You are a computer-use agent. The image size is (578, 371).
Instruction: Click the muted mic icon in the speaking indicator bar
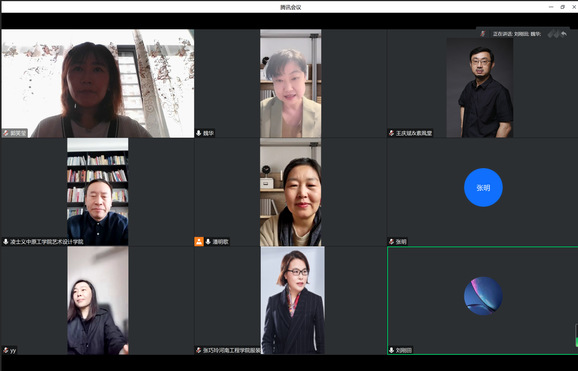pos(483,34)
